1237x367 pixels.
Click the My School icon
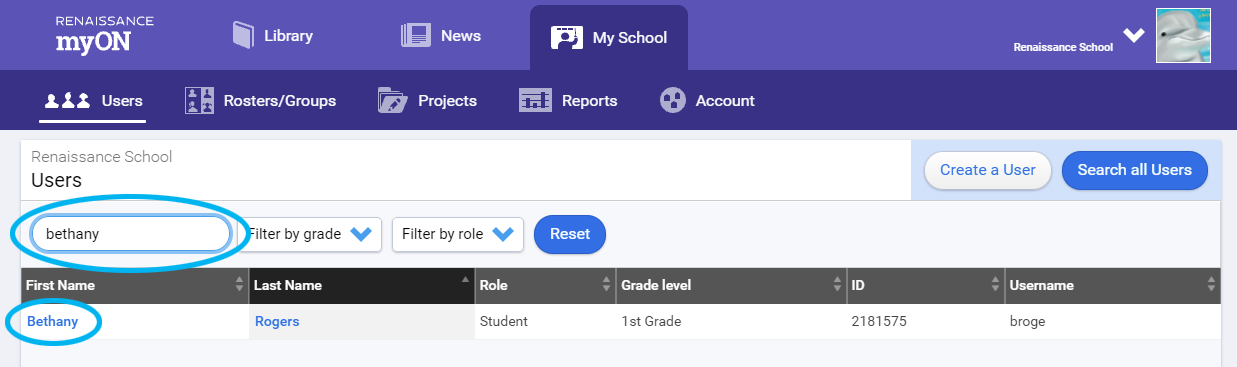[x=566, y=38]
